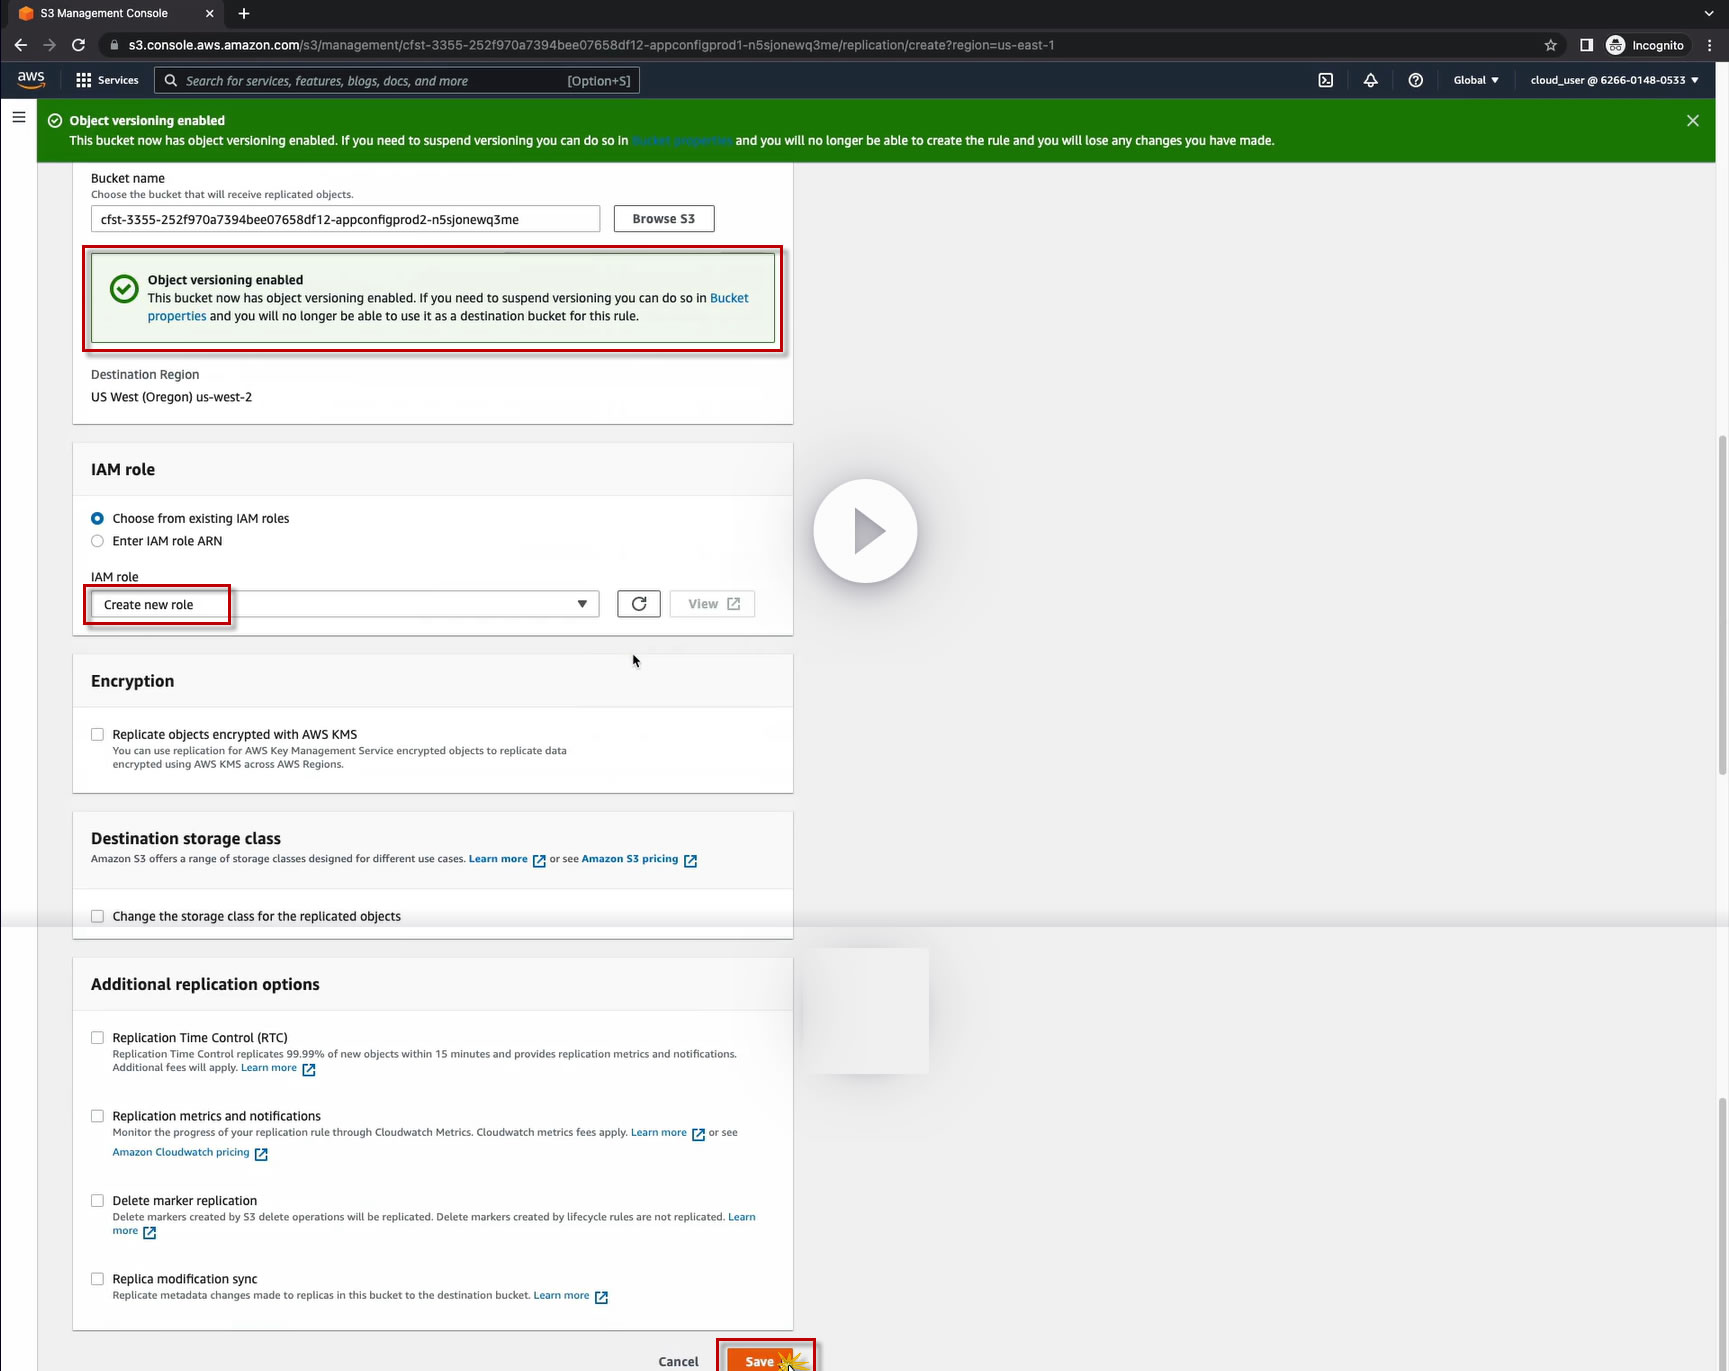Bookmark this page with the star
Screen dimensions: 1729x1371
(1550, 45)
